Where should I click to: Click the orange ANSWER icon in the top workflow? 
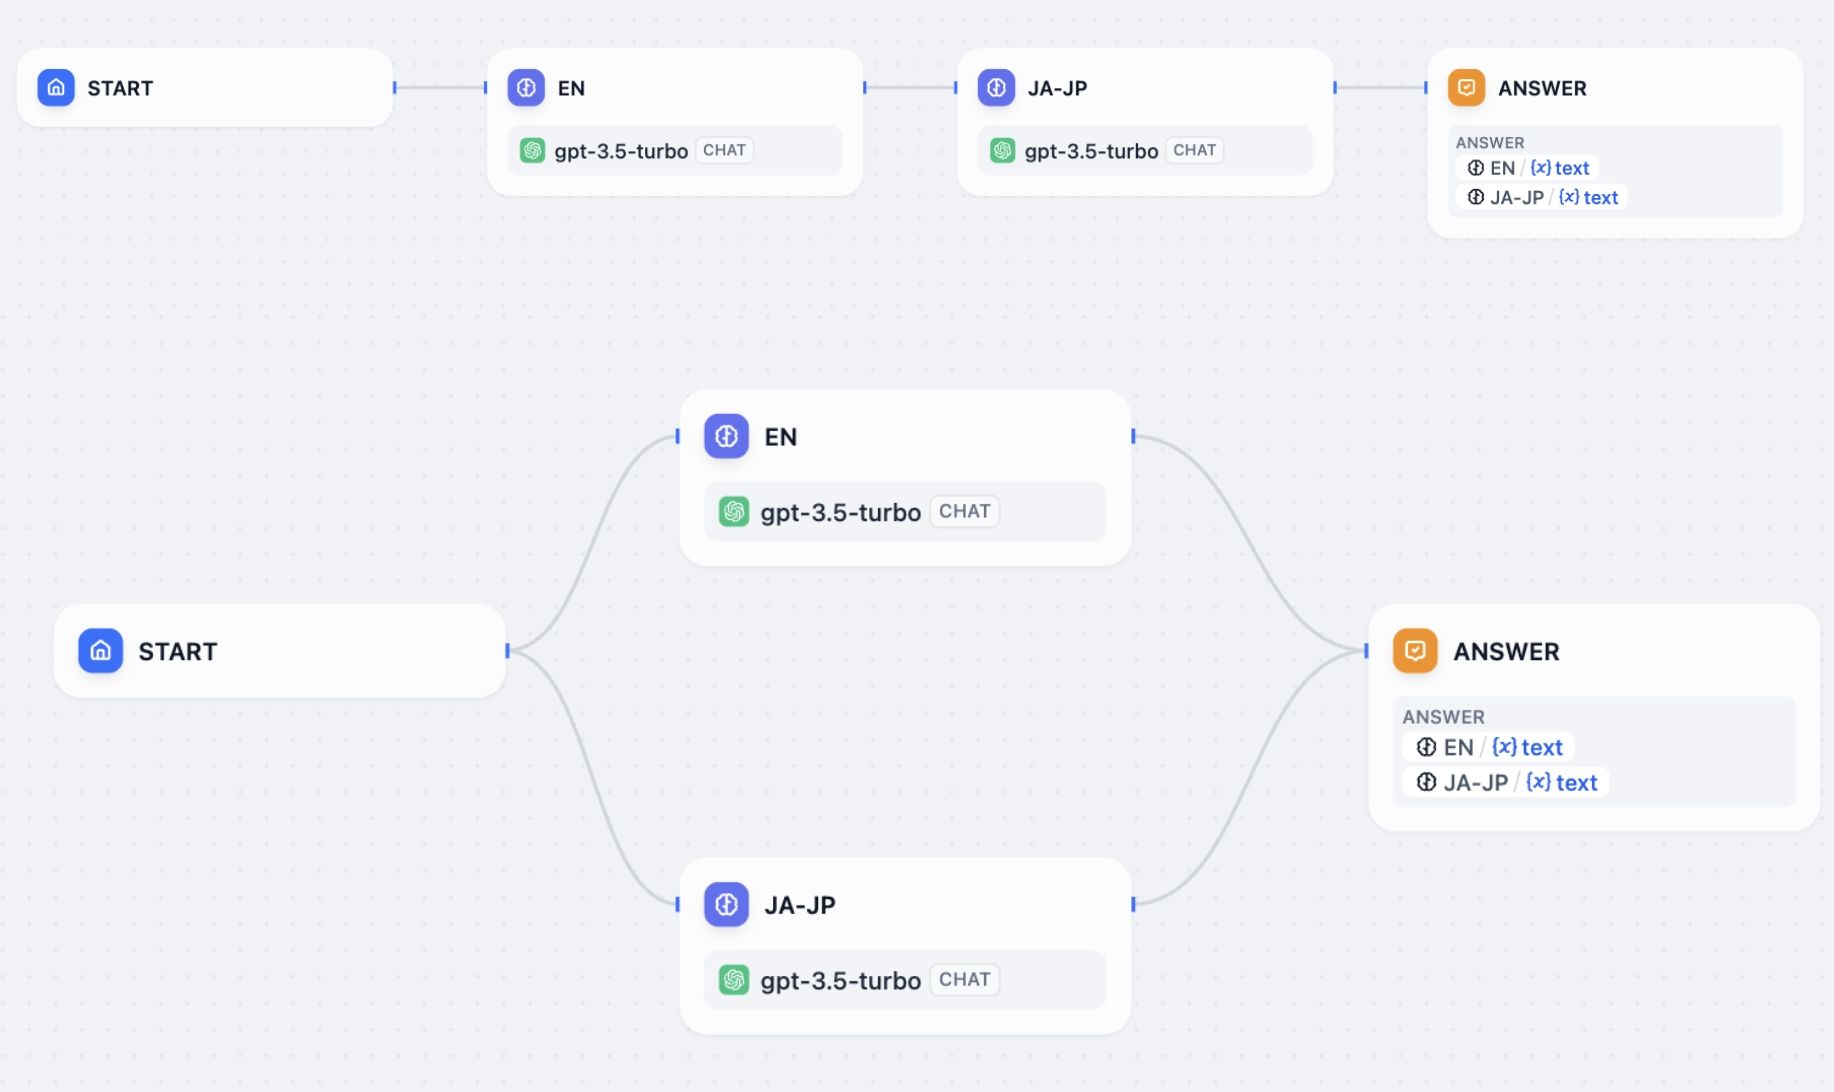(x=1466, y=88)
